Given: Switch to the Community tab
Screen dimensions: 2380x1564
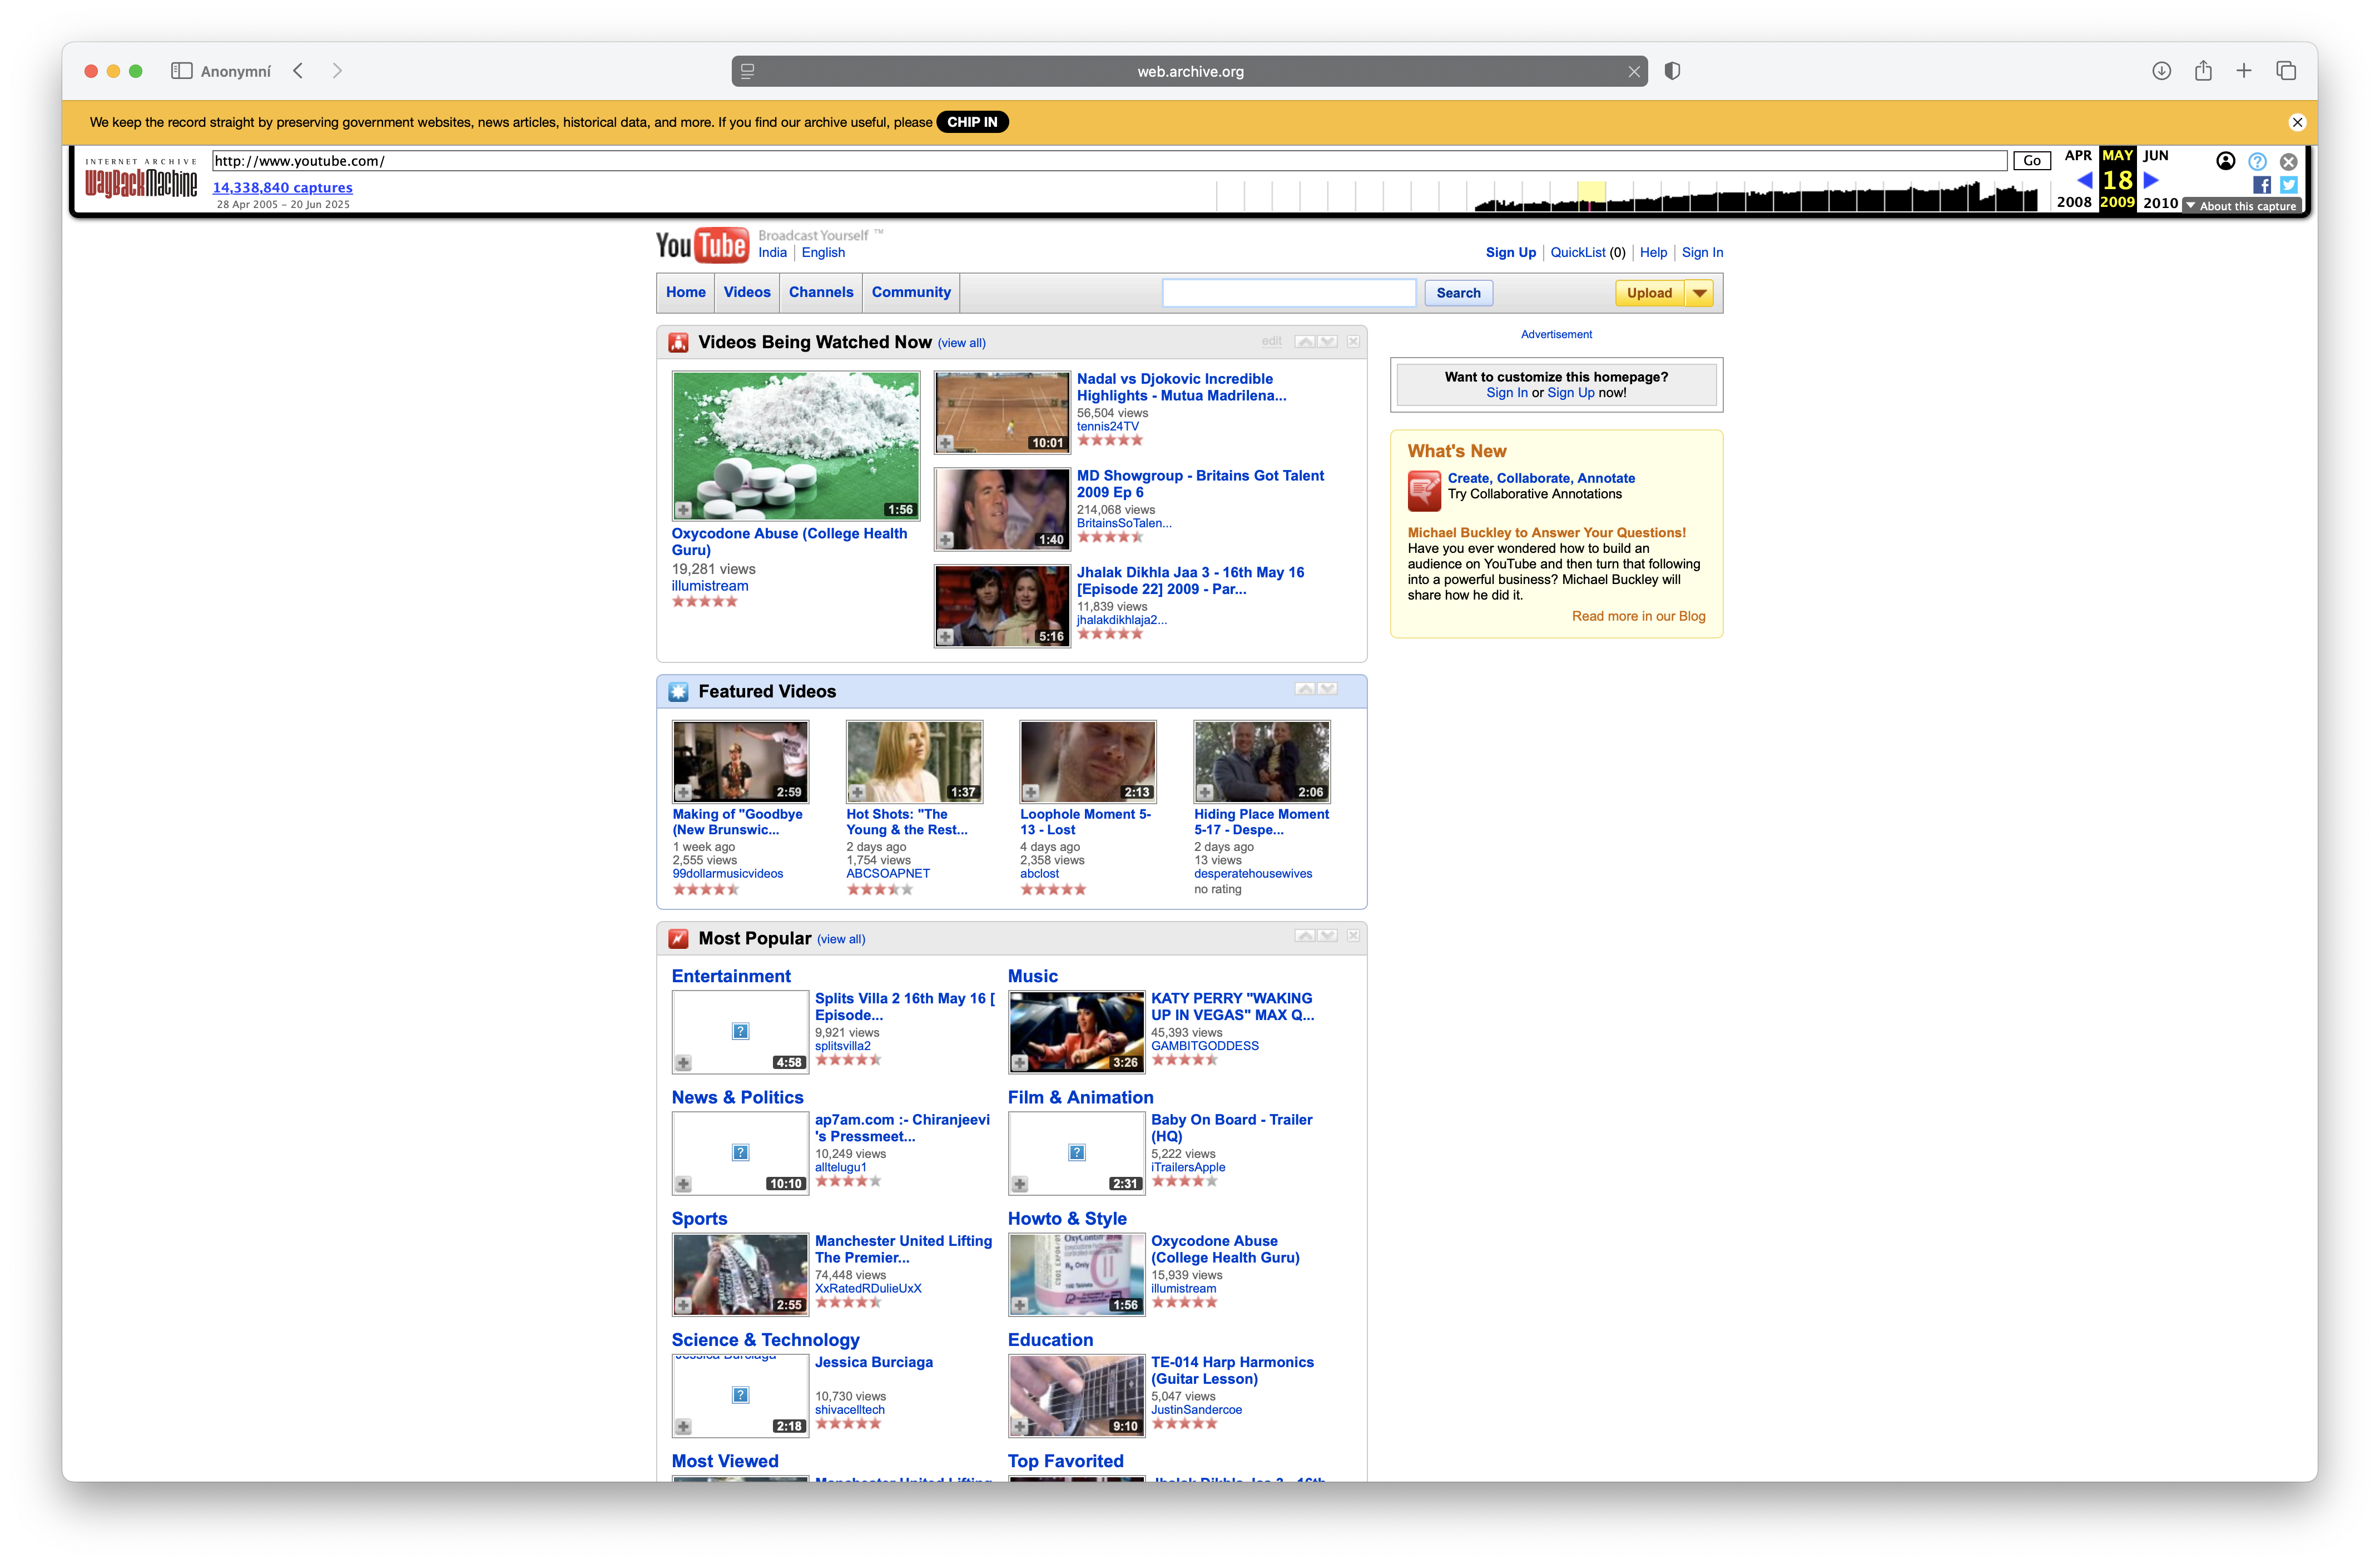Looking at the screenshot, I should 910,292.
